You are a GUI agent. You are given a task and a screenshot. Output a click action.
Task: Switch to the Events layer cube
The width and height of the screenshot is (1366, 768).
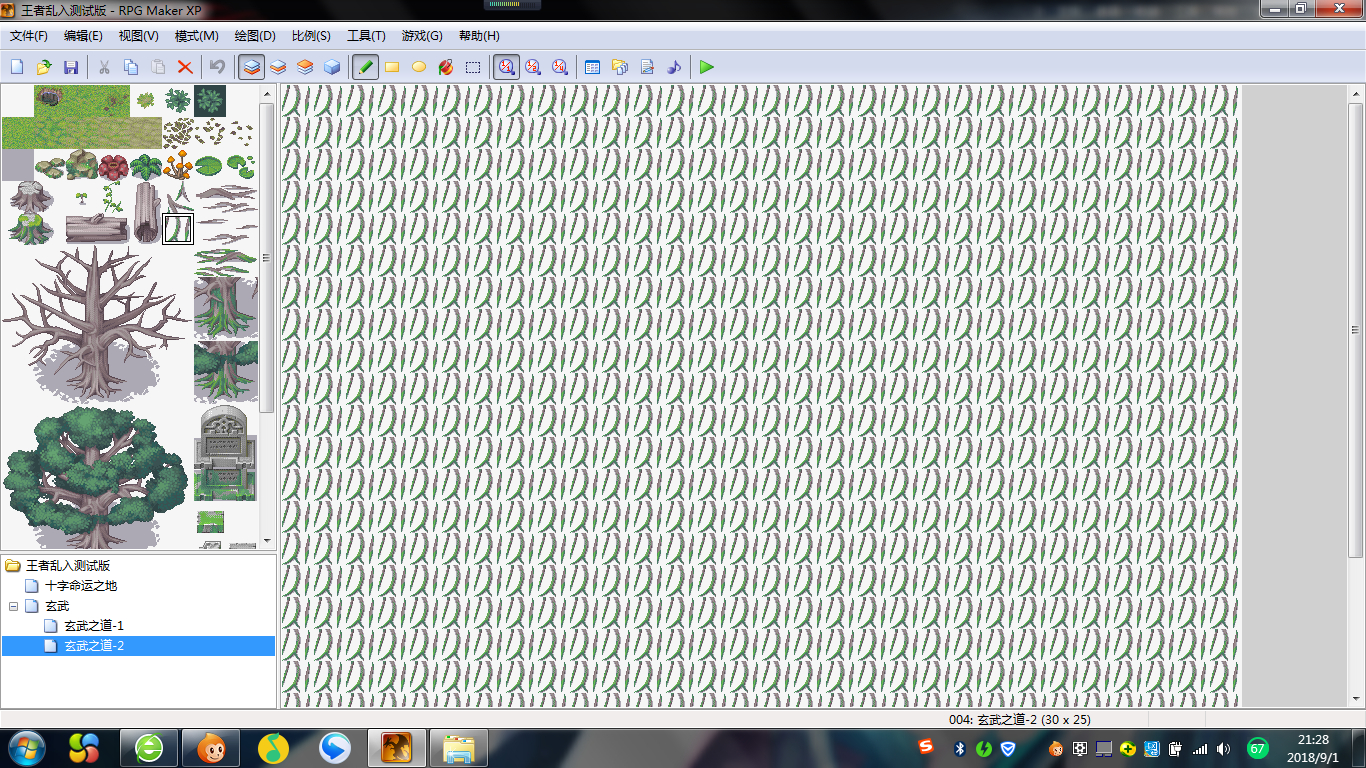point(332,67)
